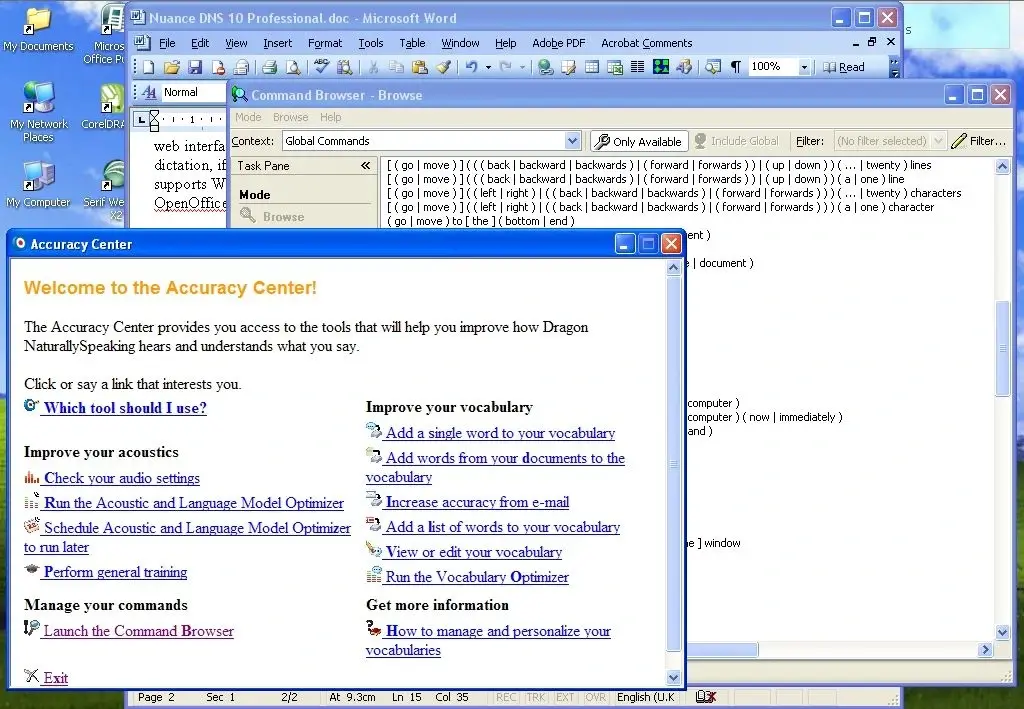1024x709 pixels.
Task: Open the disabled Filter selection dropdown
Action: (x=938, y=141)
